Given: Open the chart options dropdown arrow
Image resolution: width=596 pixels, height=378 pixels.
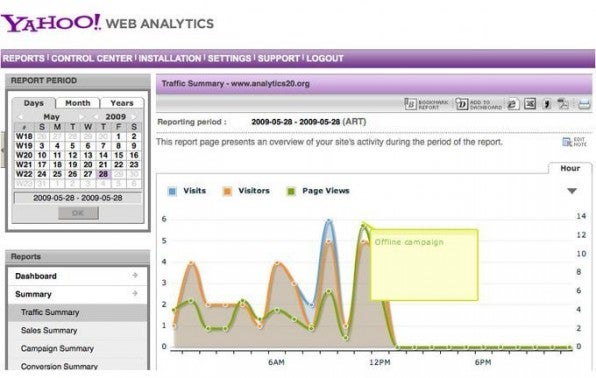Looking at the screenshot, I should (572, 191).
